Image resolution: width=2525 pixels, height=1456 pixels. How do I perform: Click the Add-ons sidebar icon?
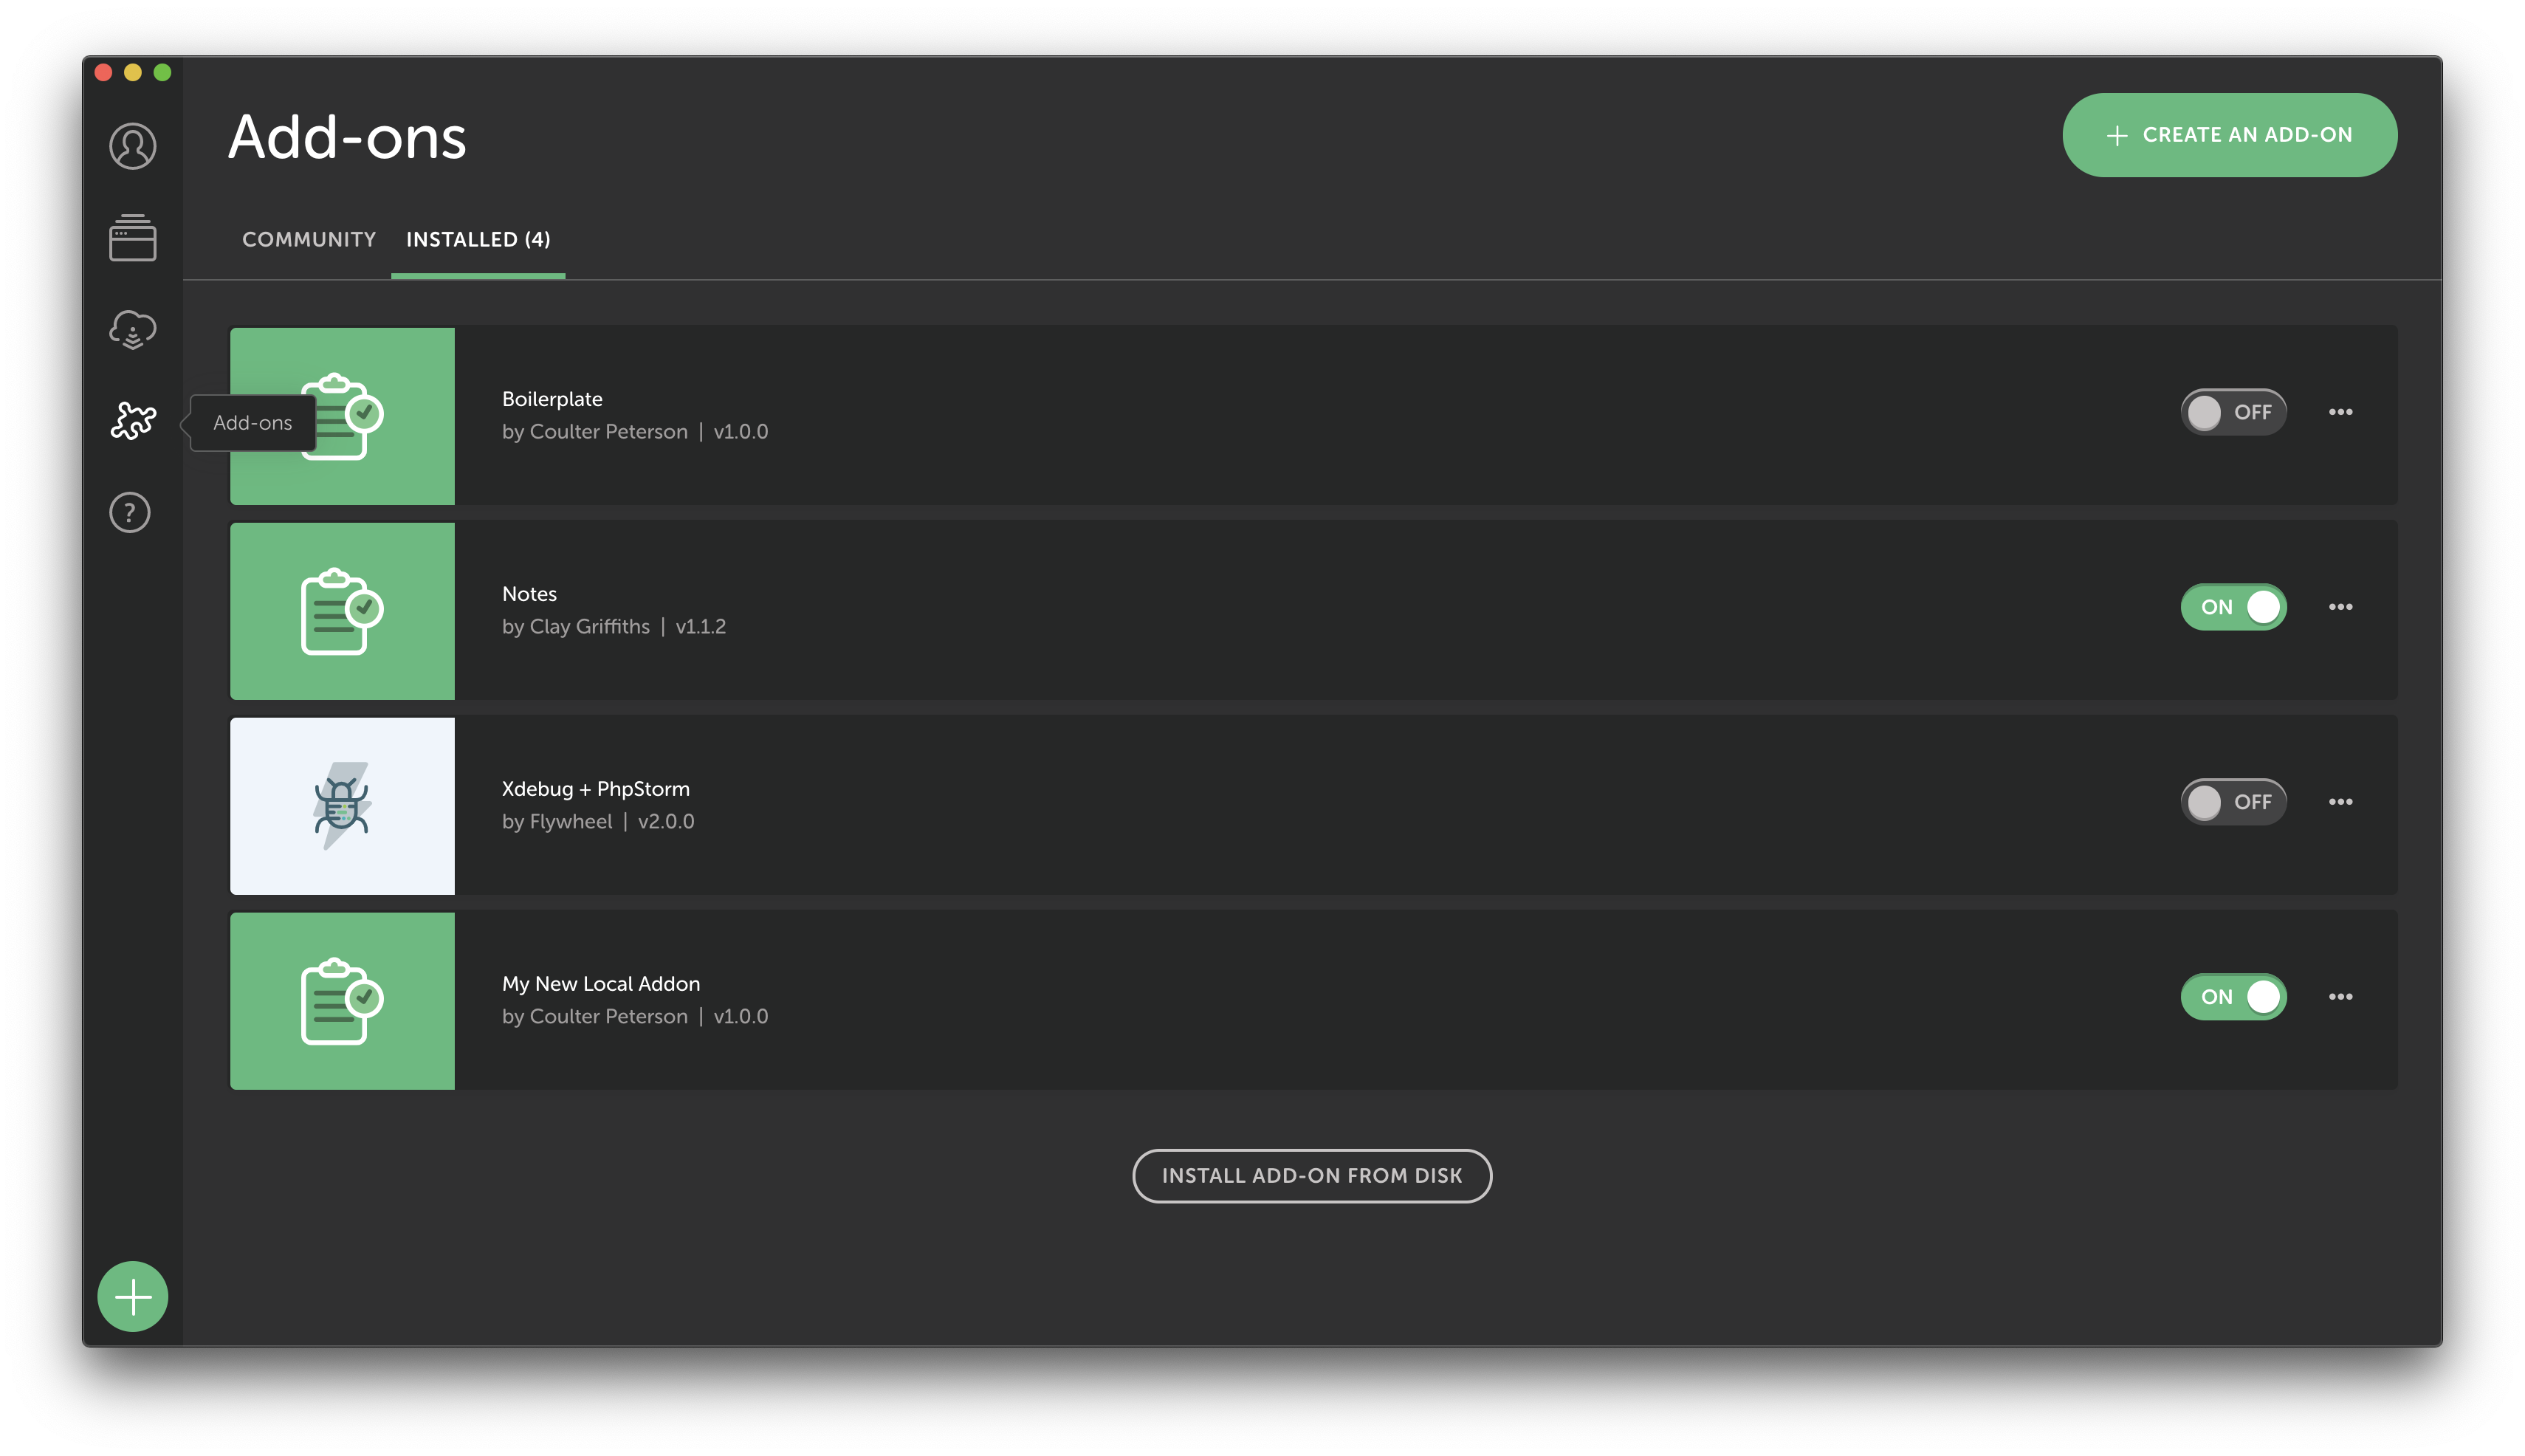(x=132, y=421)
